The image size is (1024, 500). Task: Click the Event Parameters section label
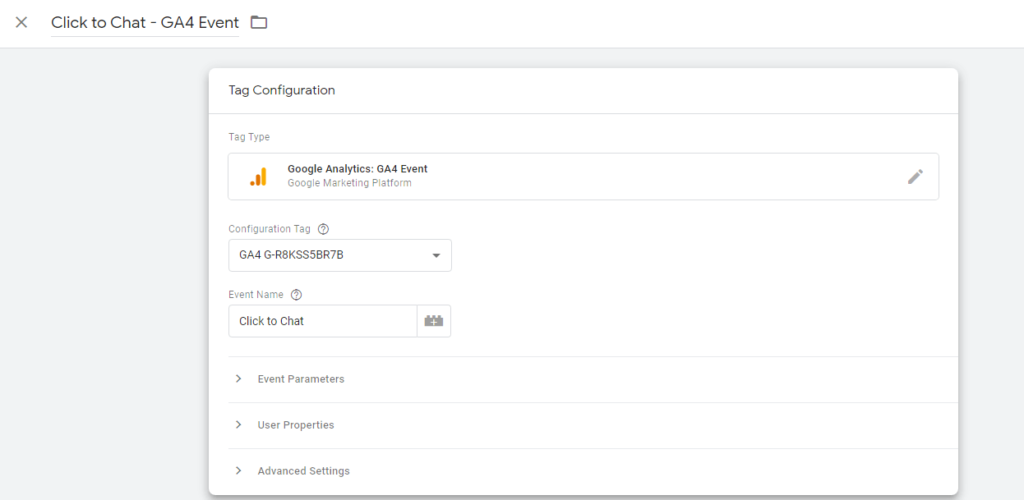[301, 379]
